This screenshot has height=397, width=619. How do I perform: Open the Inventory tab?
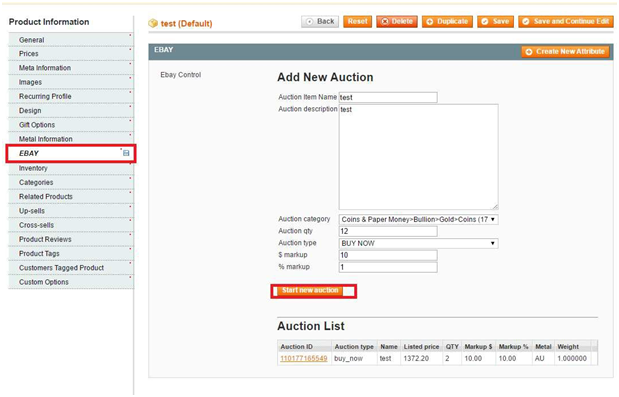71,168
